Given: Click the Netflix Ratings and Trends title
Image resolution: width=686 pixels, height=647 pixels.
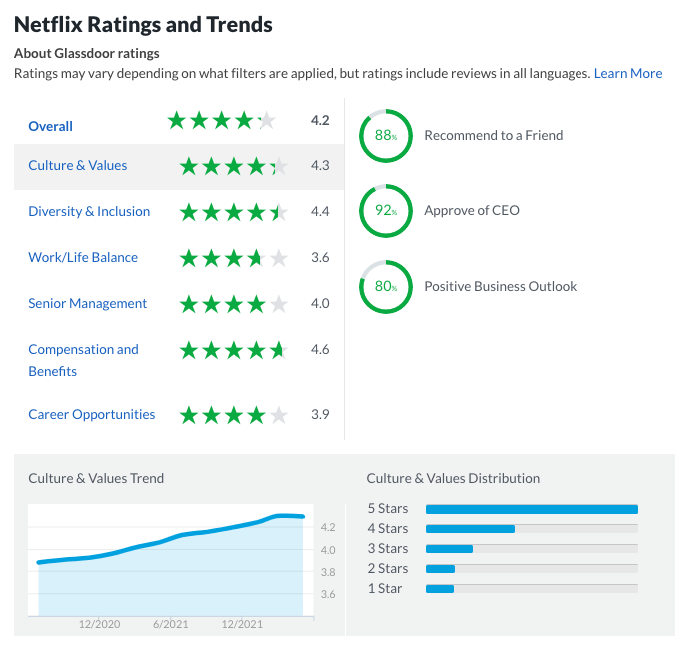Looking at the screenshot, I should (143, 24).
